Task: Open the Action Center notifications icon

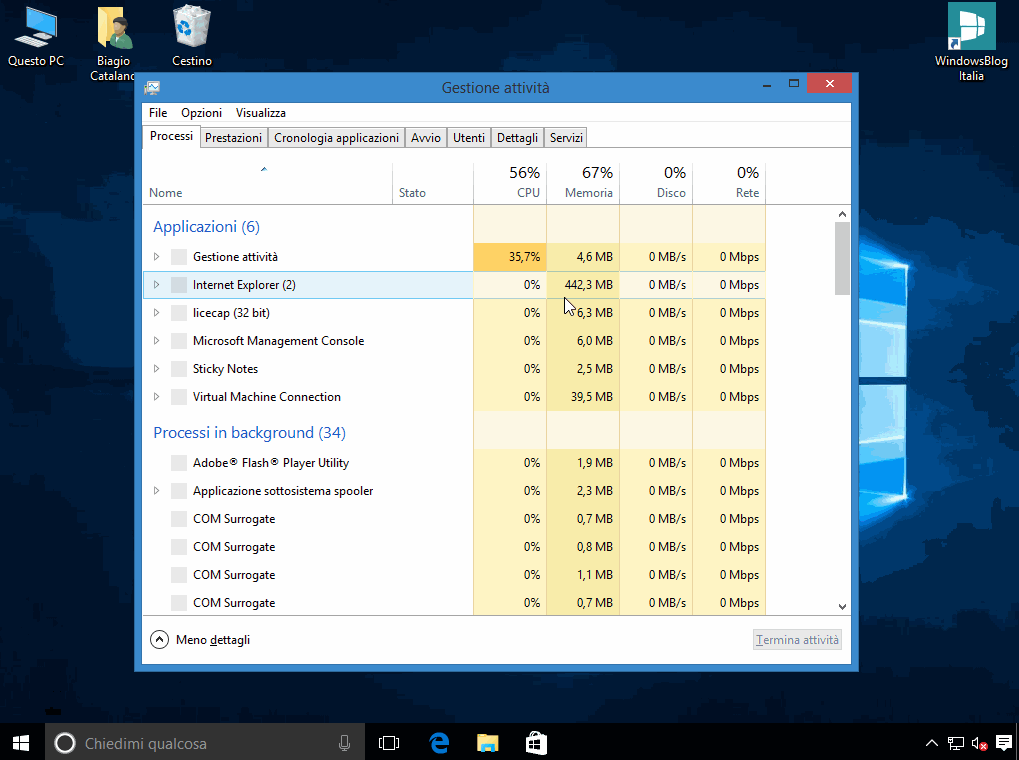Action: 1003,743
